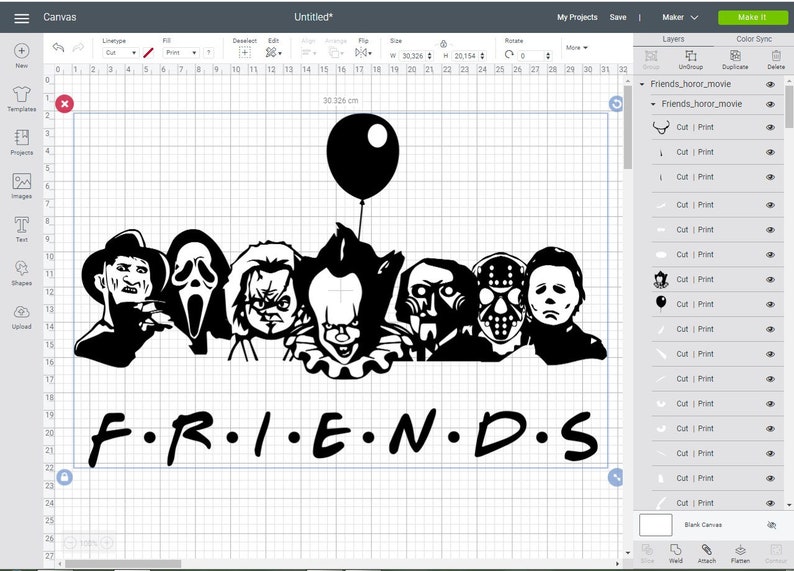Toggle visibility of the third Cut | Print layer
794x571 pixels.
coord(770,177)
